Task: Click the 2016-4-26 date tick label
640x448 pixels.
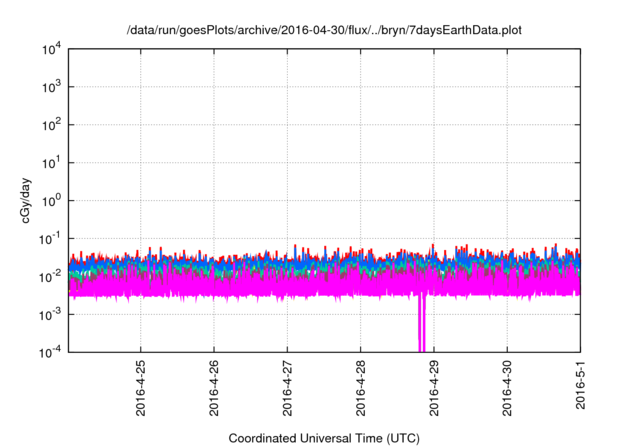Action: [x=214, y=388]
